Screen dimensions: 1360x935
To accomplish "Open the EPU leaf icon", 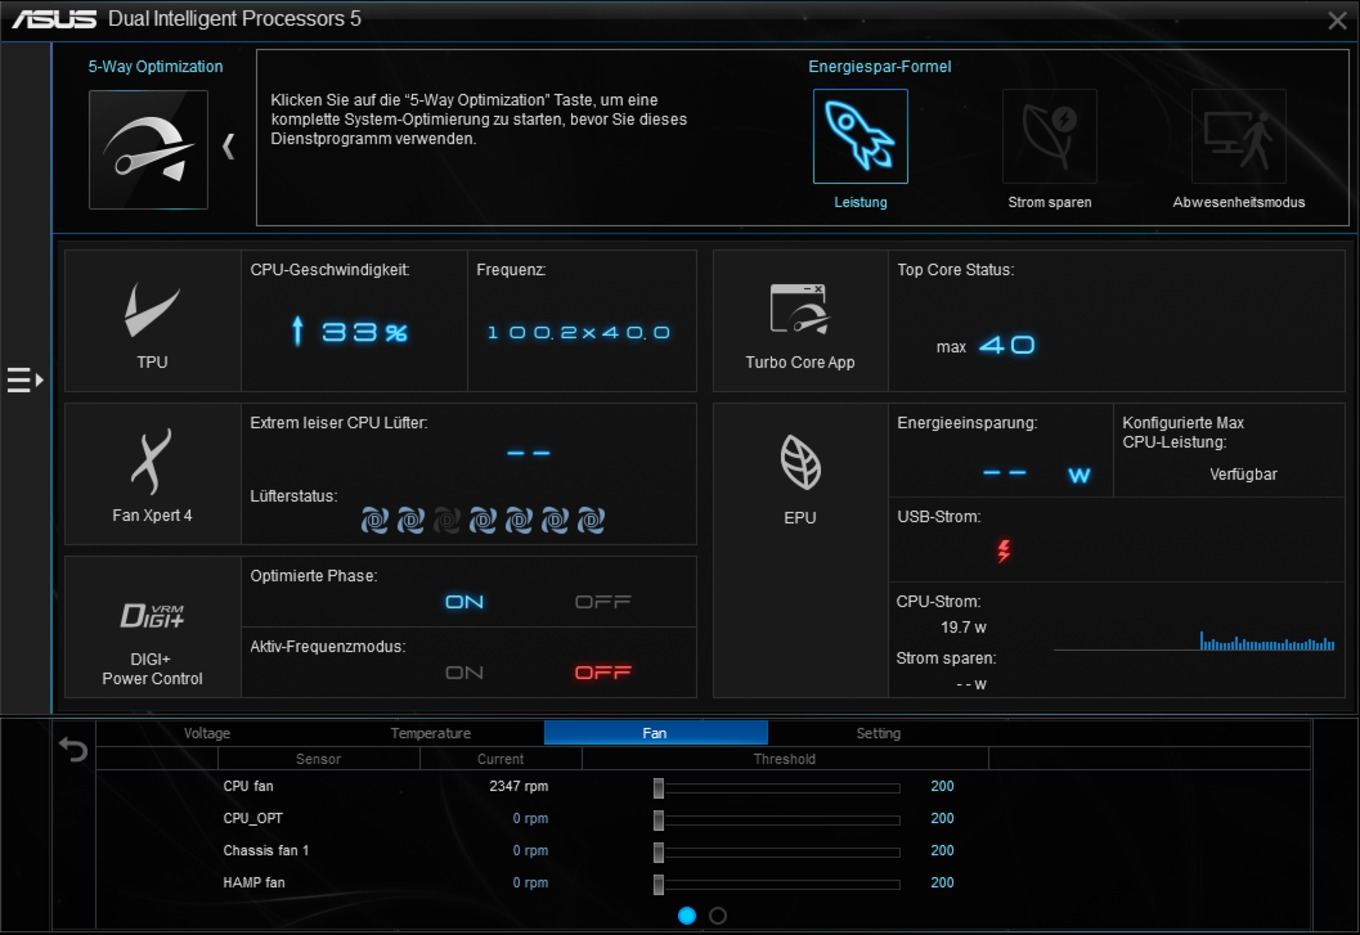I will point(800,463).
